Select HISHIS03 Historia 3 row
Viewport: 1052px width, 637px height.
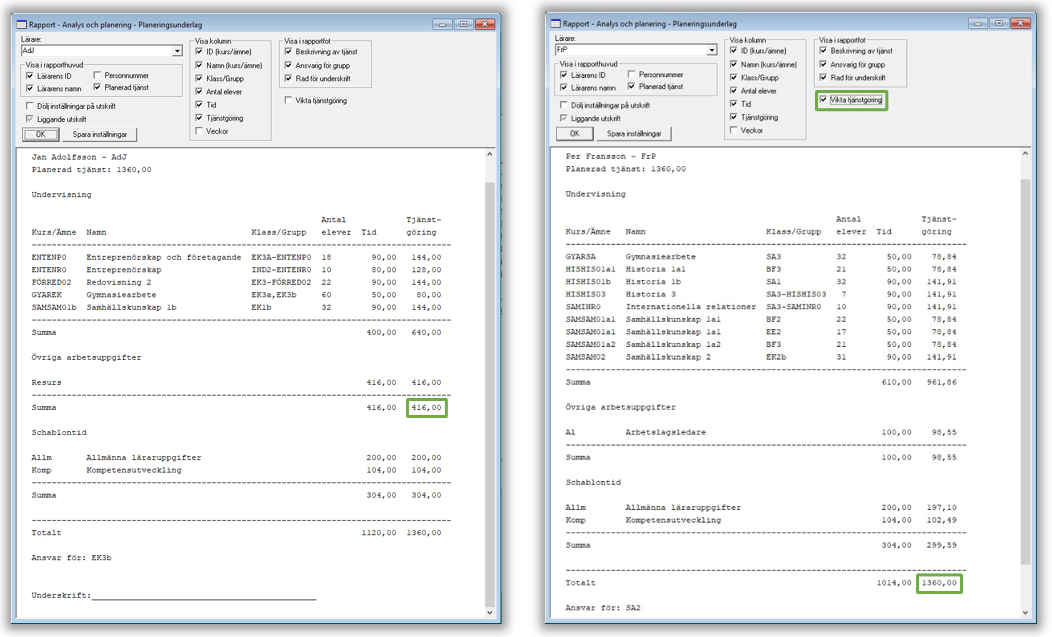pos(761,294)
